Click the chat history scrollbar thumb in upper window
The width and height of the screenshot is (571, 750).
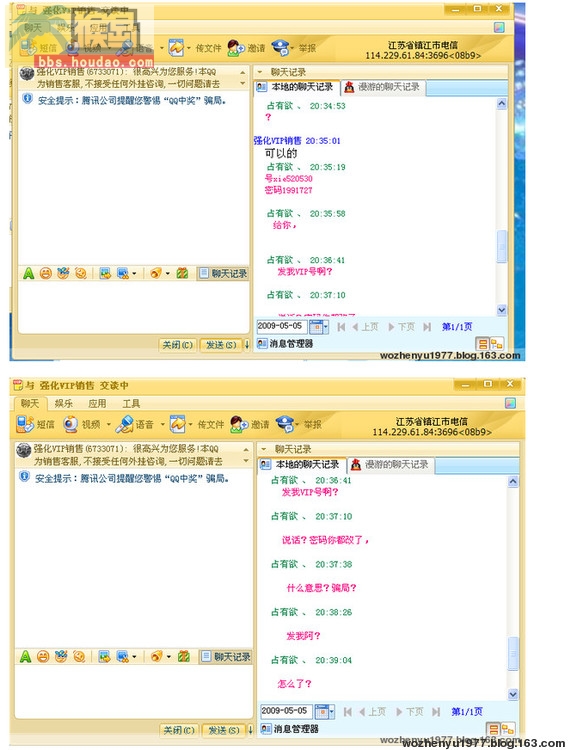(x=502, y=246)
